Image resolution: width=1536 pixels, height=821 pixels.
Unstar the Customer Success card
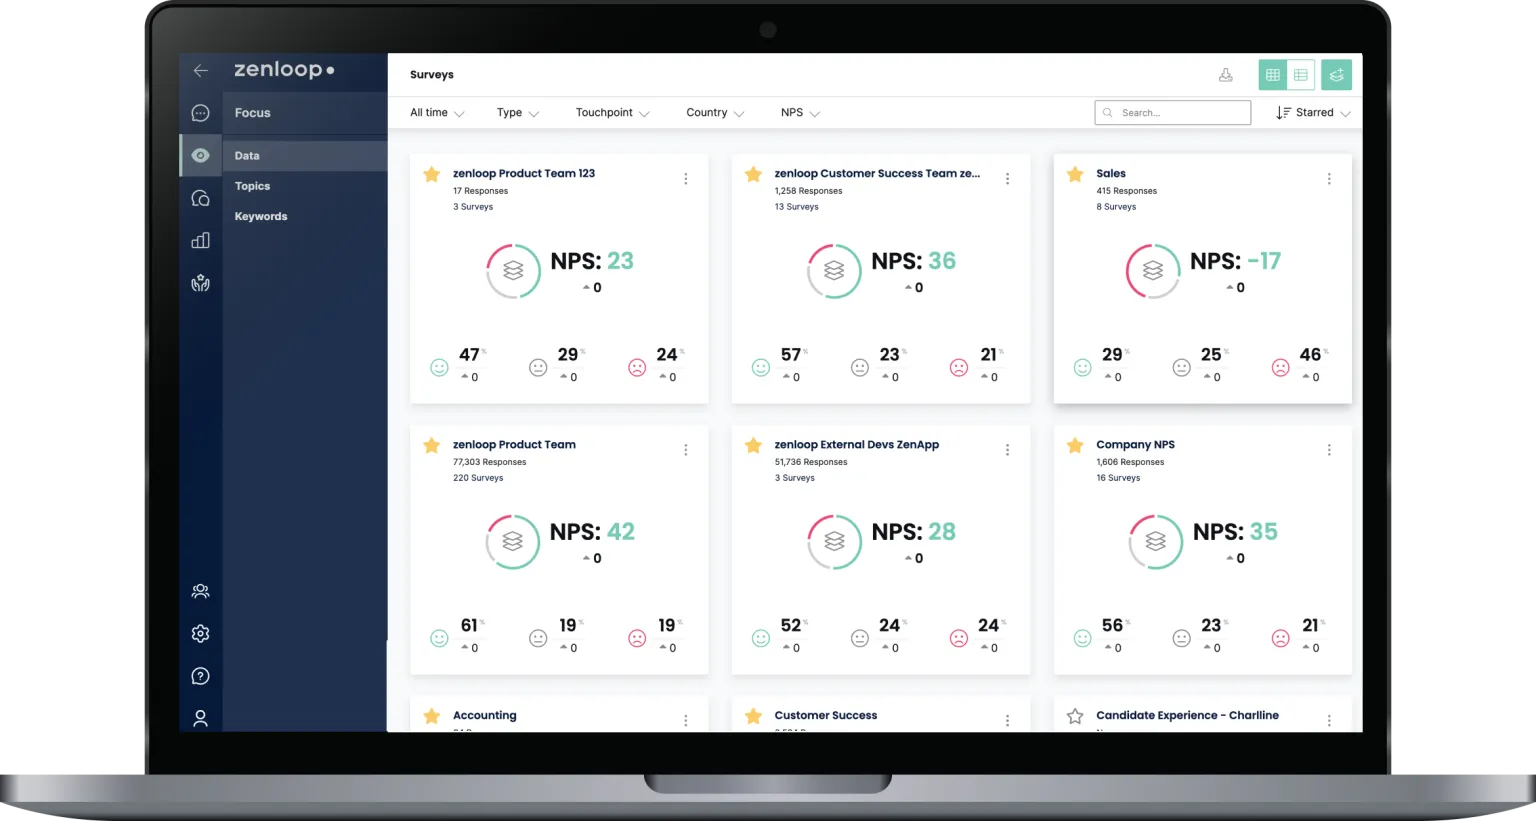pos(753,716)
